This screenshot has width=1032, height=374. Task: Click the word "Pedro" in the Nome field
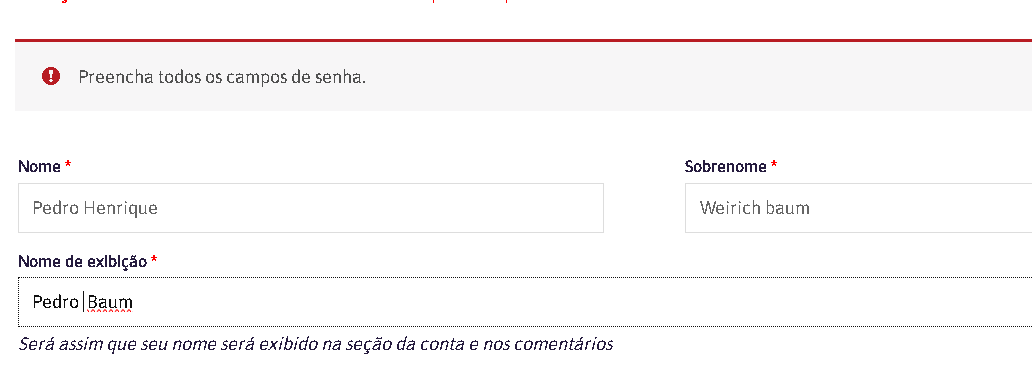point(56,208)
